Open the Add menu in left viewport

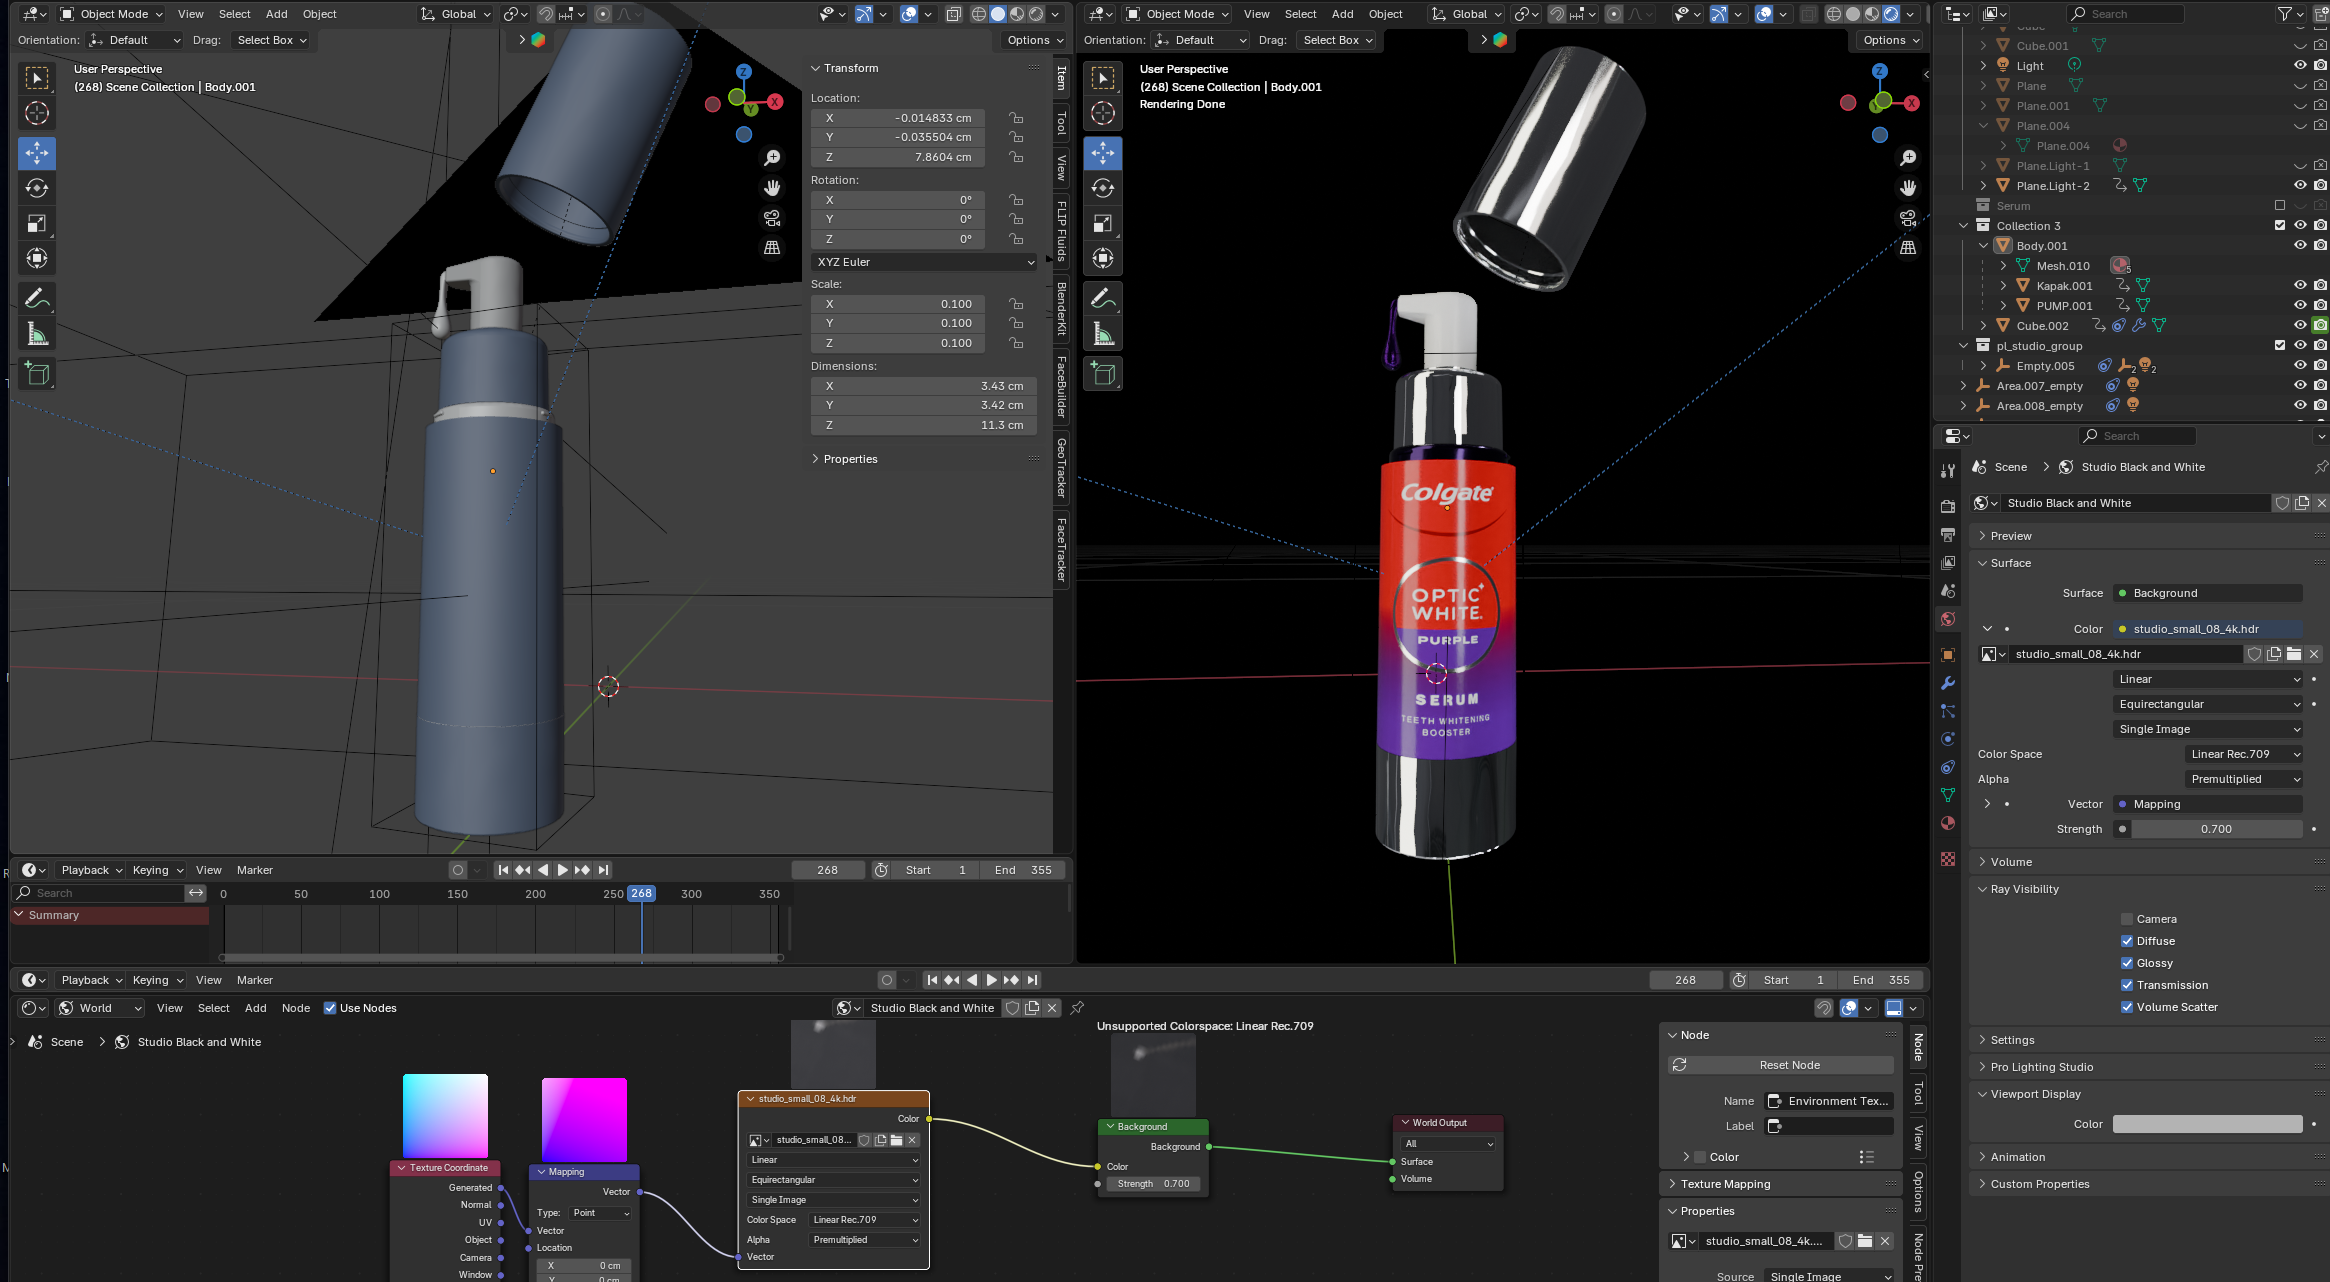click(277, 14)
